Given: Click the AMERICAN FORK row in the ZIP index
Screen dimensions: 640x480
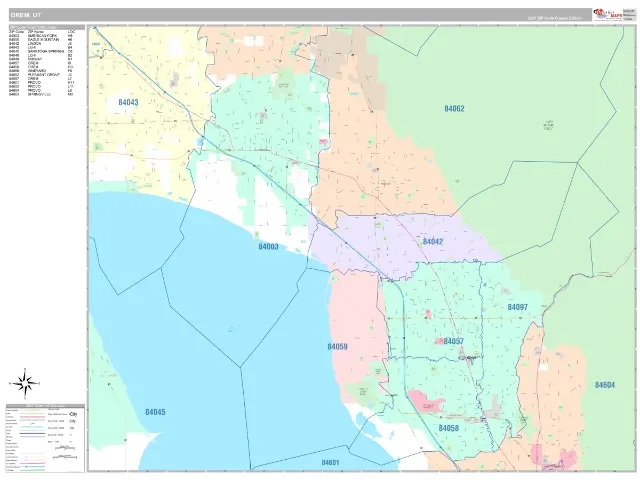Looking at the screenshot, I should click(x=41, y=36).
